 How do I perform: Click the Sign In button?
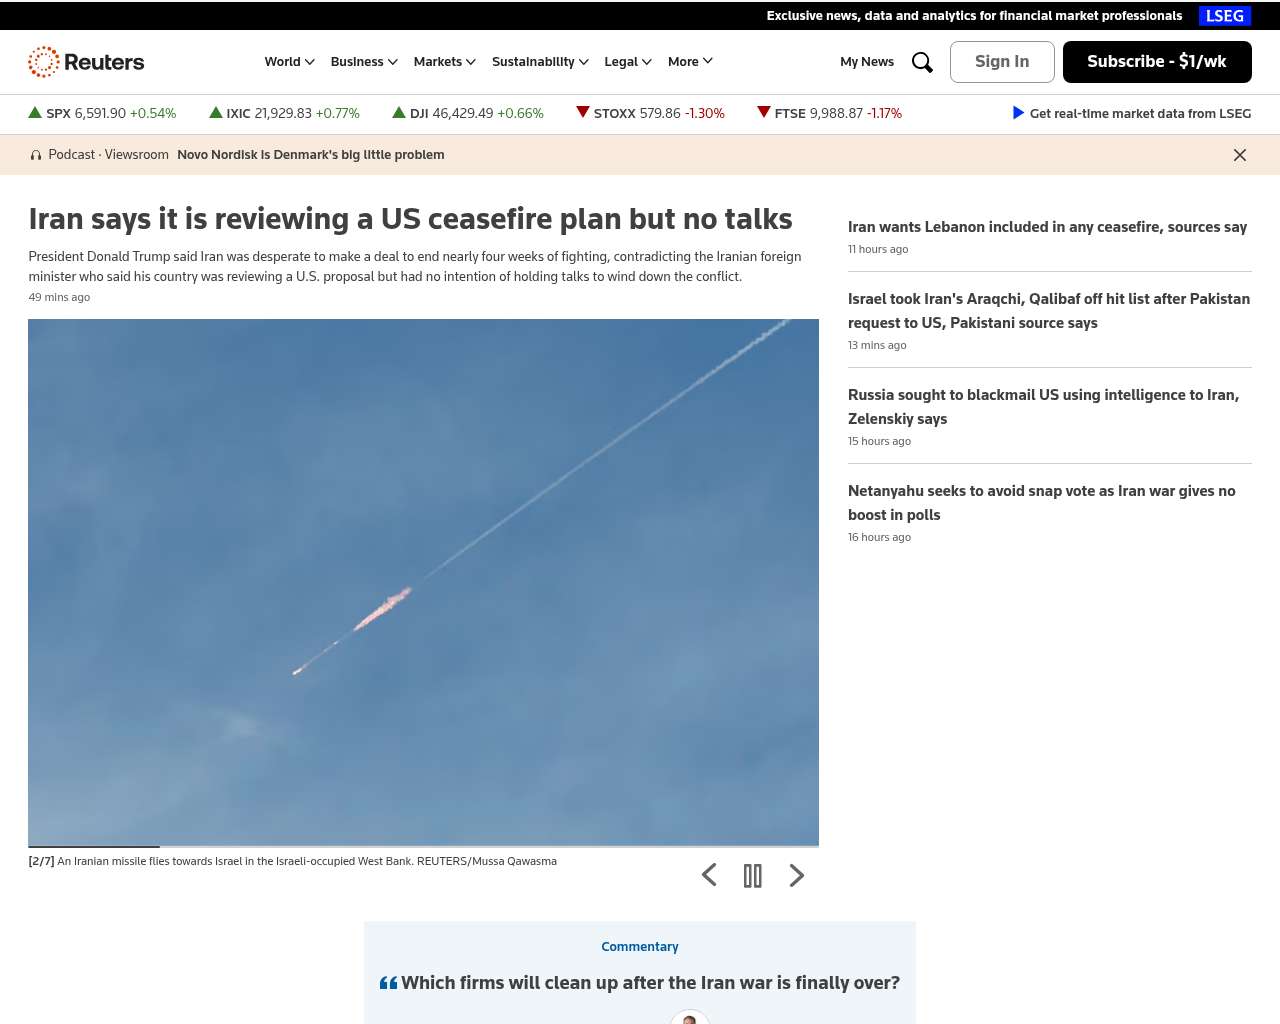tap(1002, 62)
